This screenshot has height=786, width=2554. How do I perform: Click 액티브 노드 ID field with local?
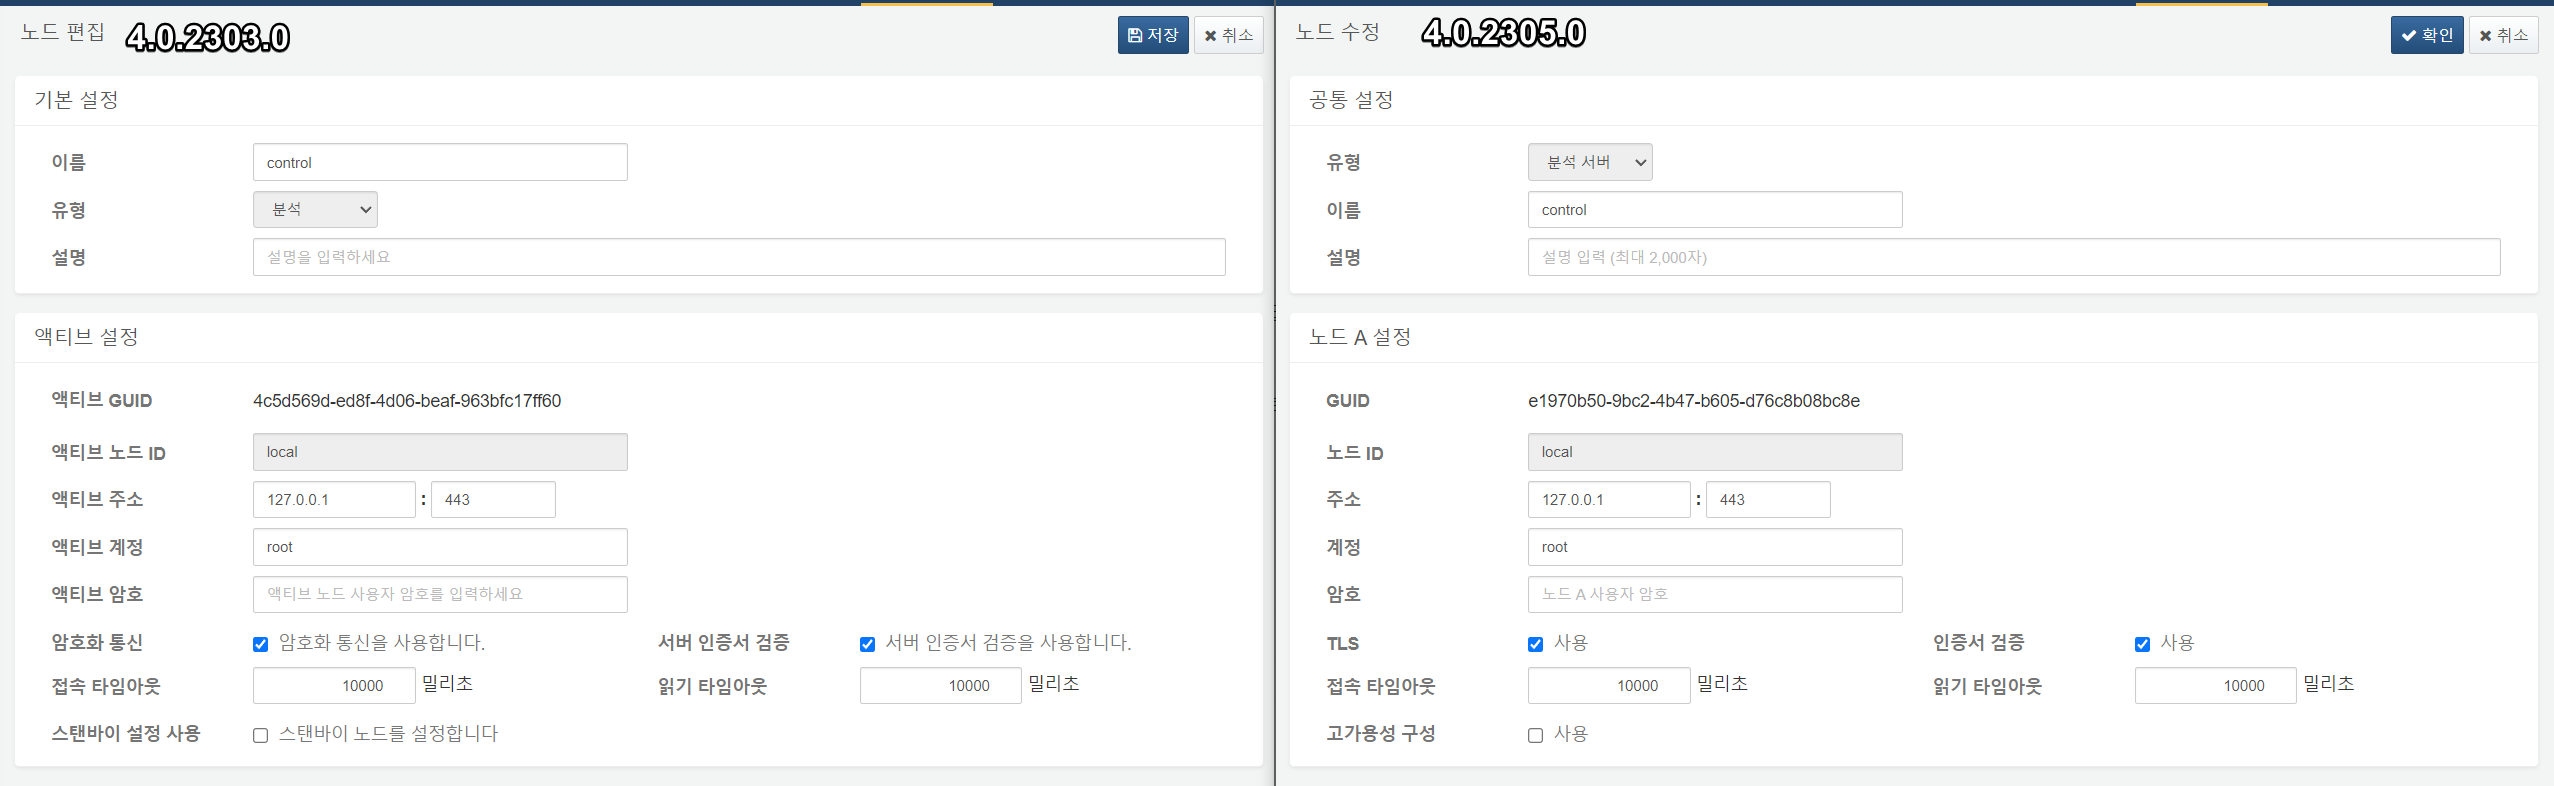click(x=440, y=452)
